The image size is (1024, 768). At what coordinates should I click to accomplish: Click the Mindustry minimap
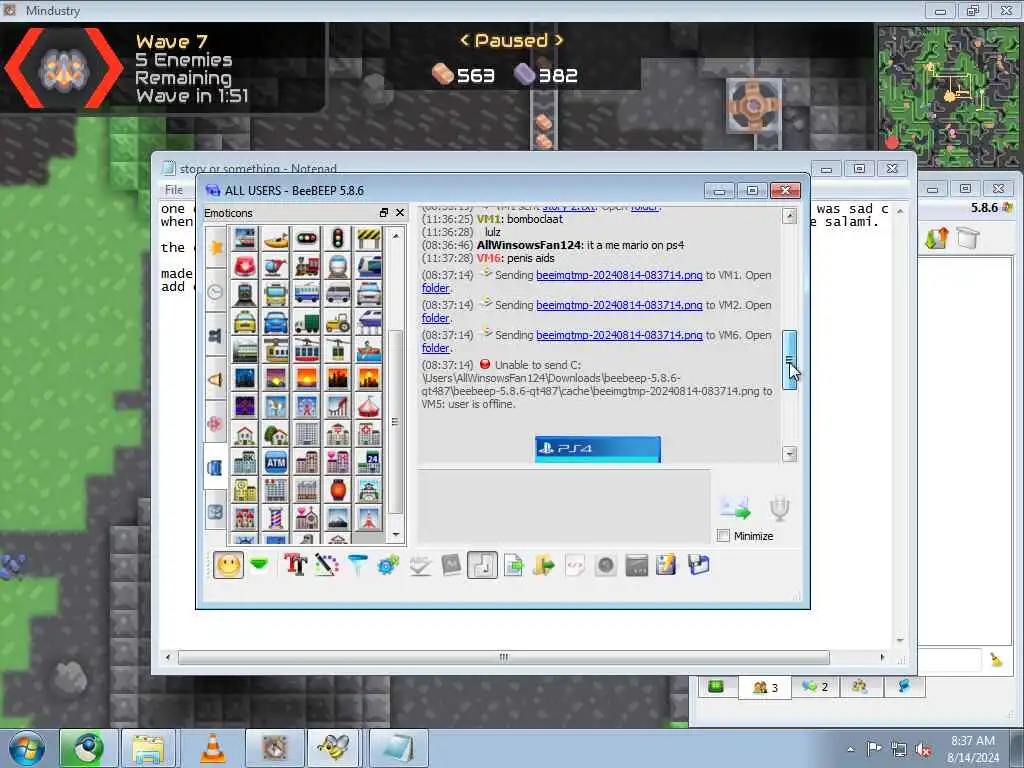[949, 97]
